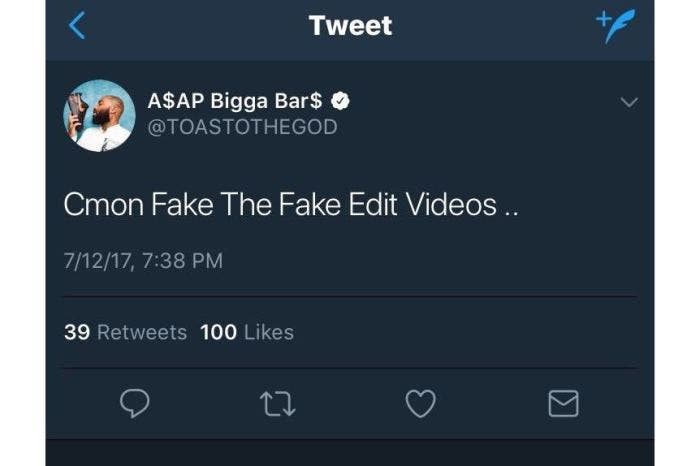Open the A$AP Bigga Bar$ profile picture
The image size is (700, 466).
tap(100, 115)
